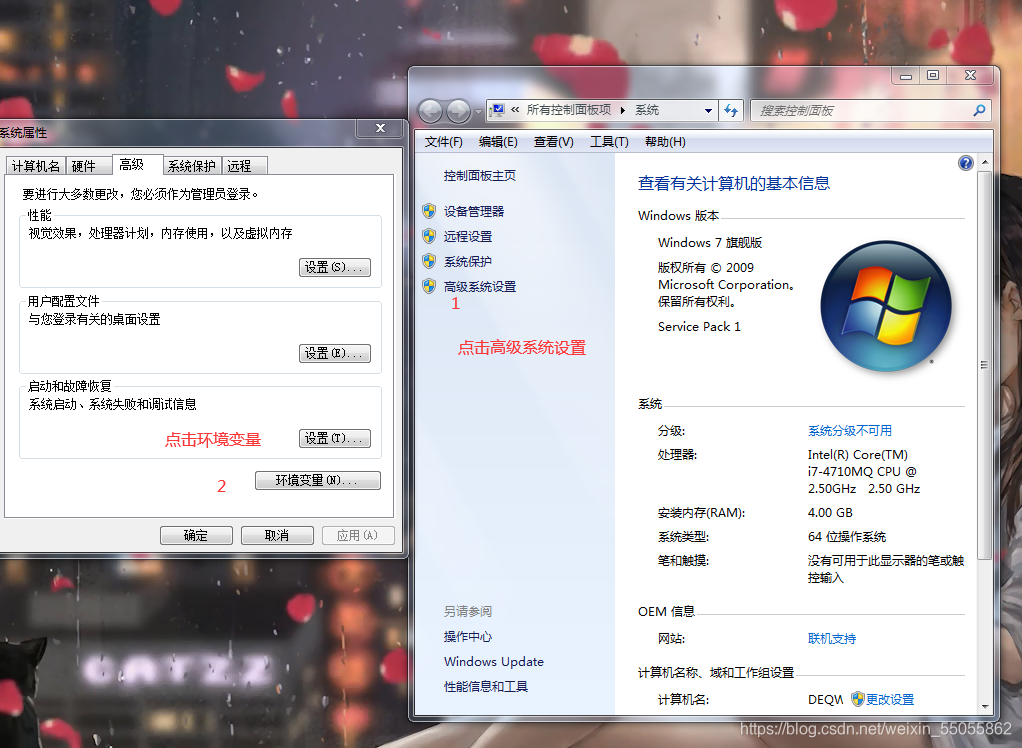Select the 高级 tab in 系统属性
The height and width of the screenshot is (748, 1022).
click(x=138, y=165)
